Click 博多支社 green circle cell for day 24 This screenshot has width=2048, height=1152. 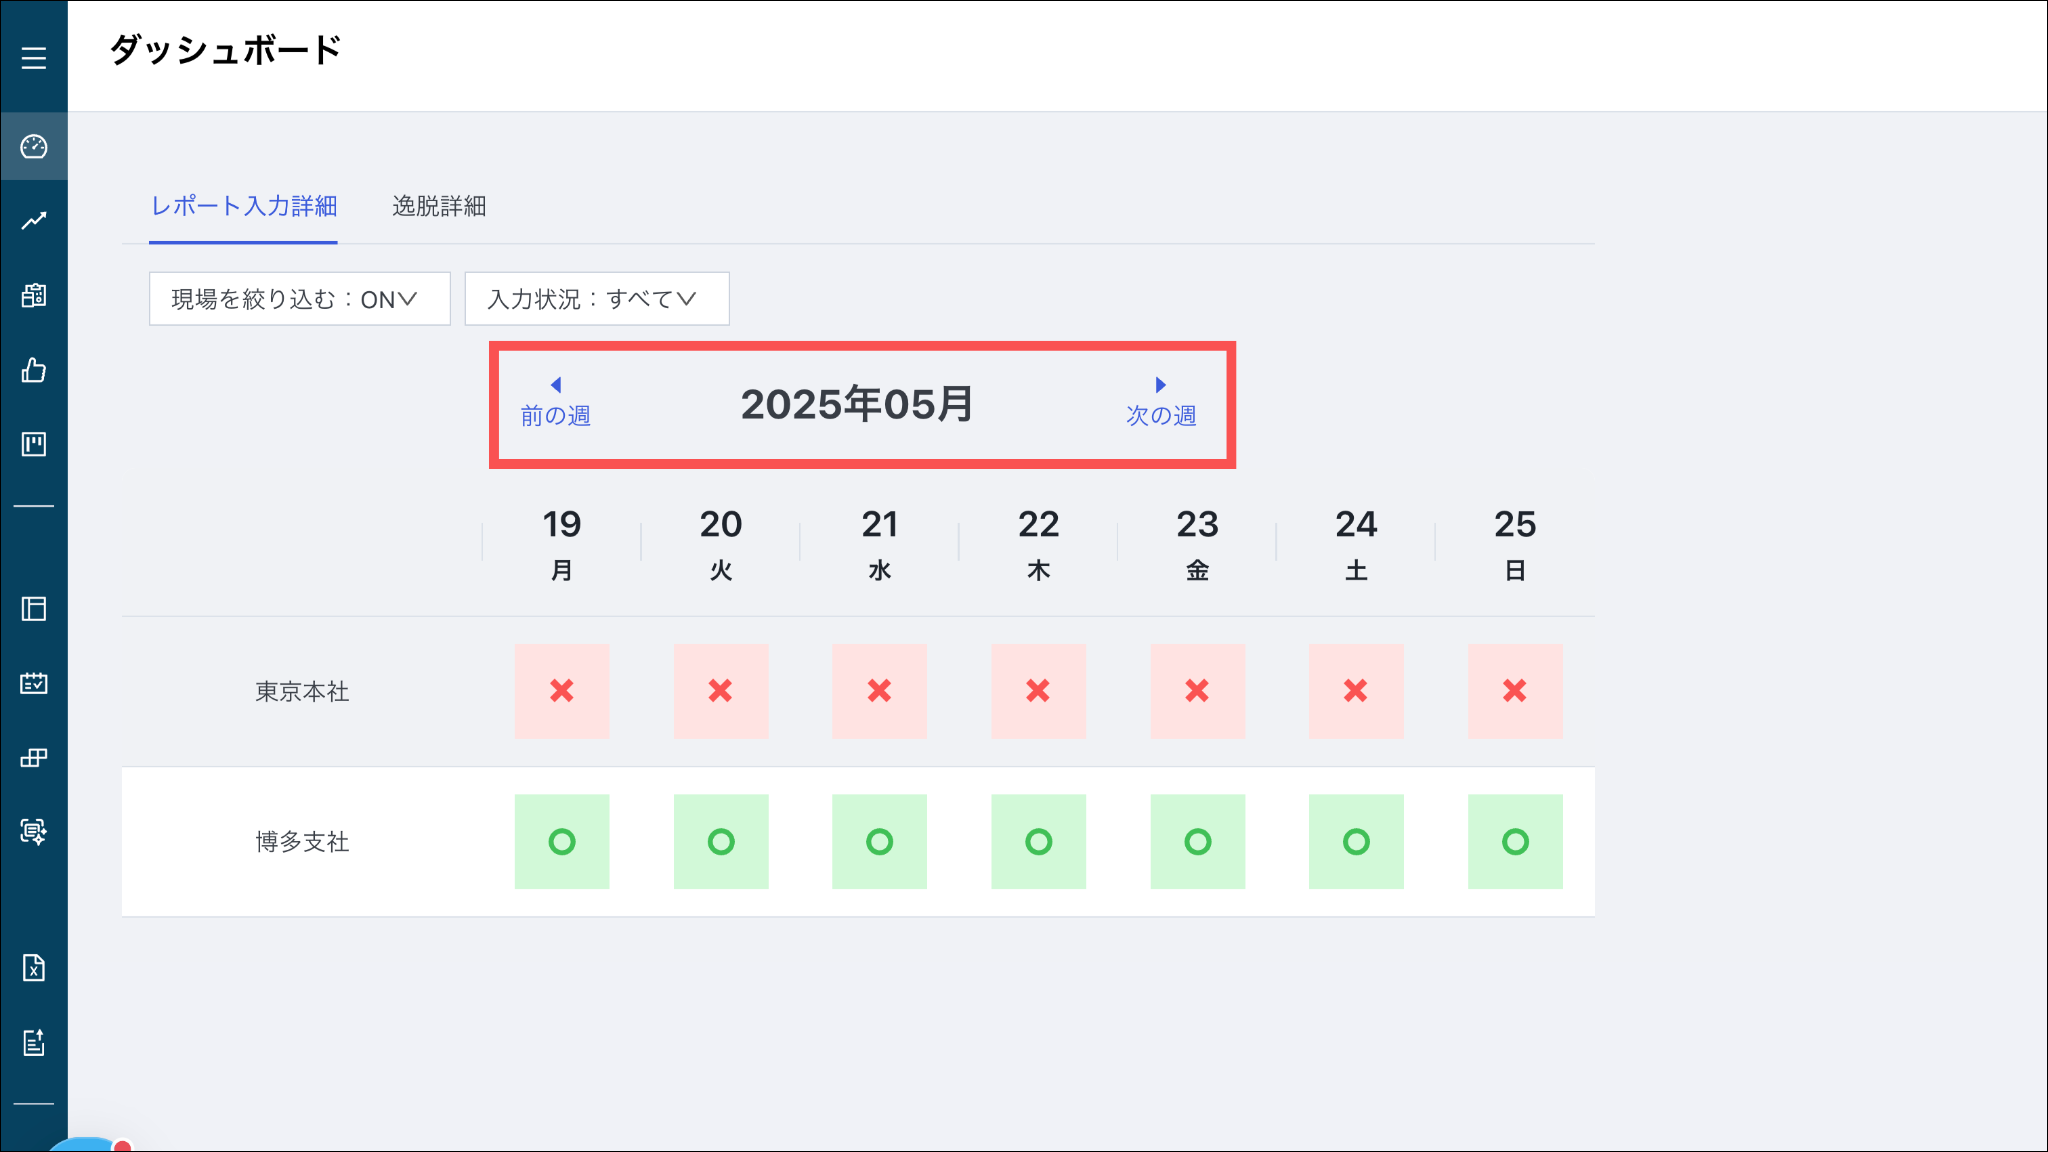(x=1356, y=842)
